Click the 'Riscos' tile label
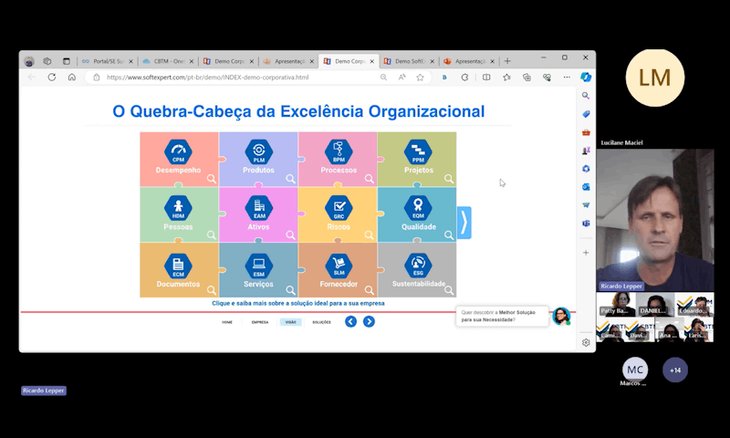730x438 pixels. [338, 227]
